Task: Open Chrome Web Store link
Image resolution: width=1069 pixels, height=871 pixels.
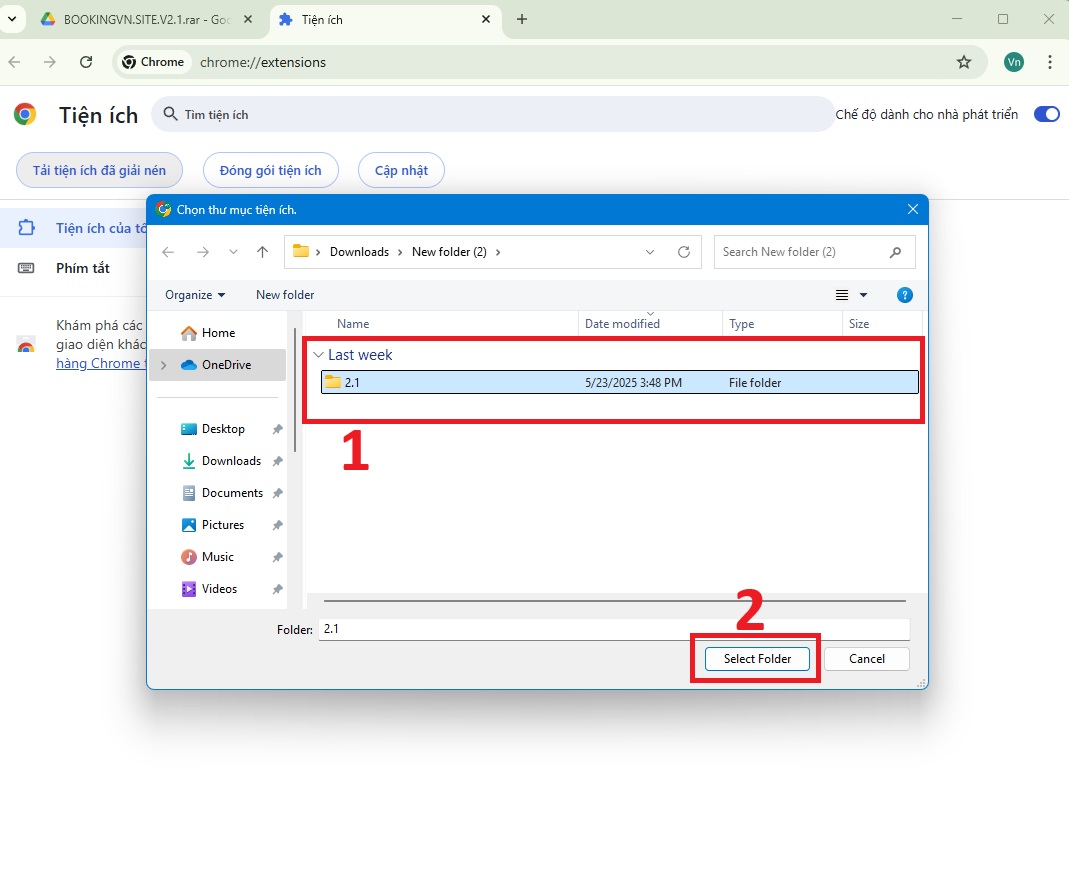Action: pos(101,364)
